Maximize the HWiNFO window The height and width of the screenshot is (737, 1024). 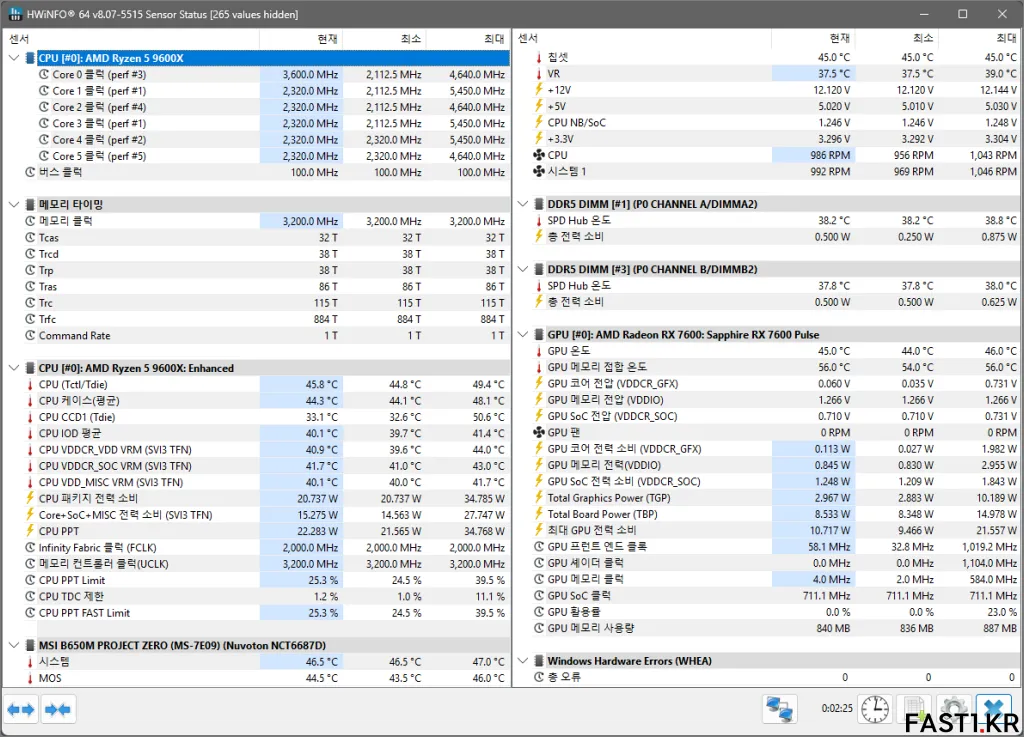pos(963,14)
